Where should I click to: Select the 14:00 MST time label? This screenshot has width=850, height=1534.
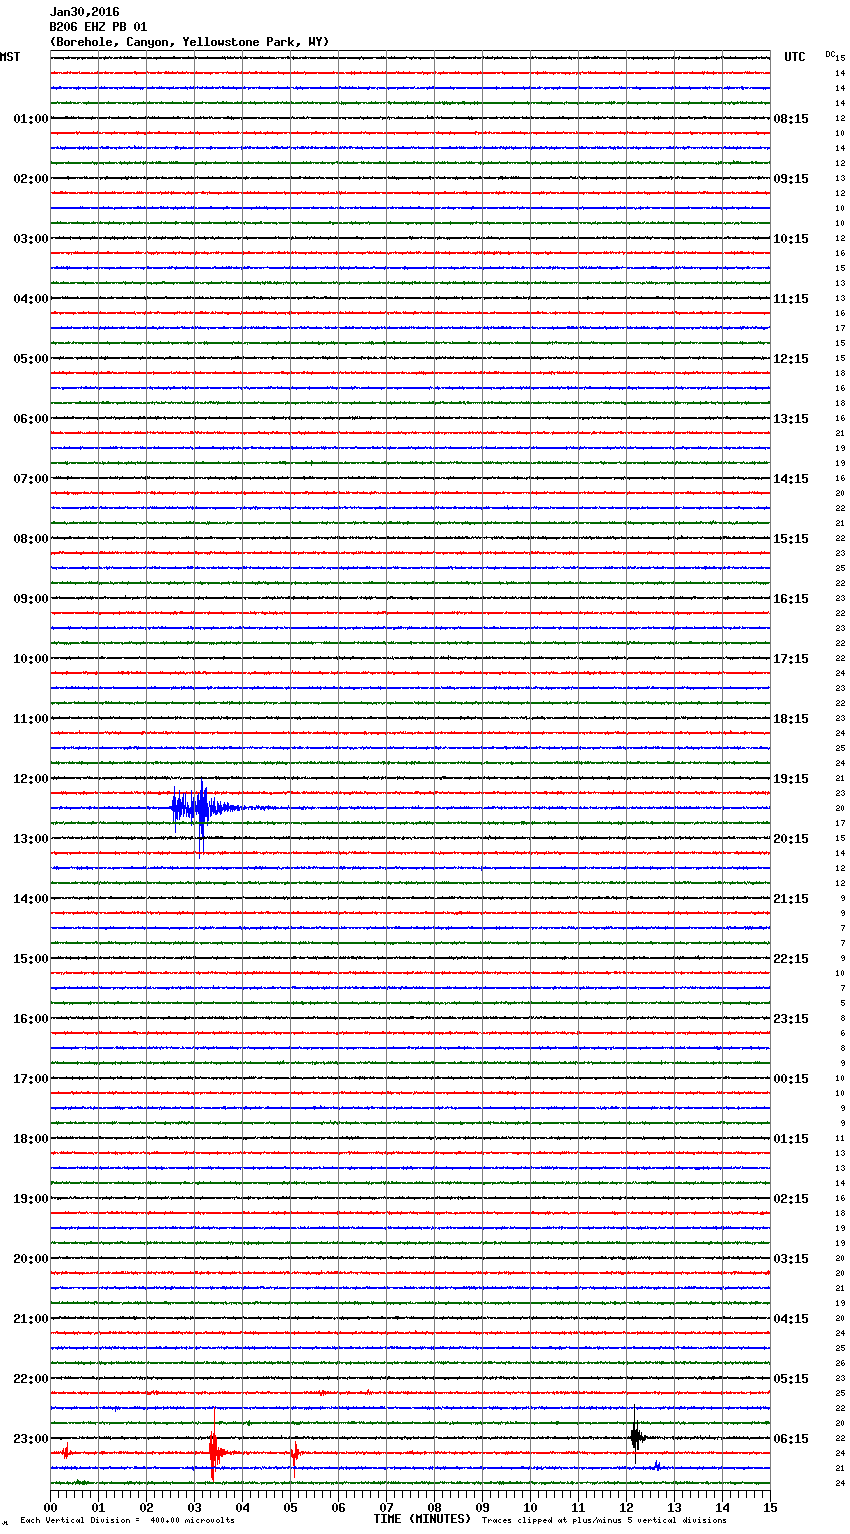pos(30,899)
